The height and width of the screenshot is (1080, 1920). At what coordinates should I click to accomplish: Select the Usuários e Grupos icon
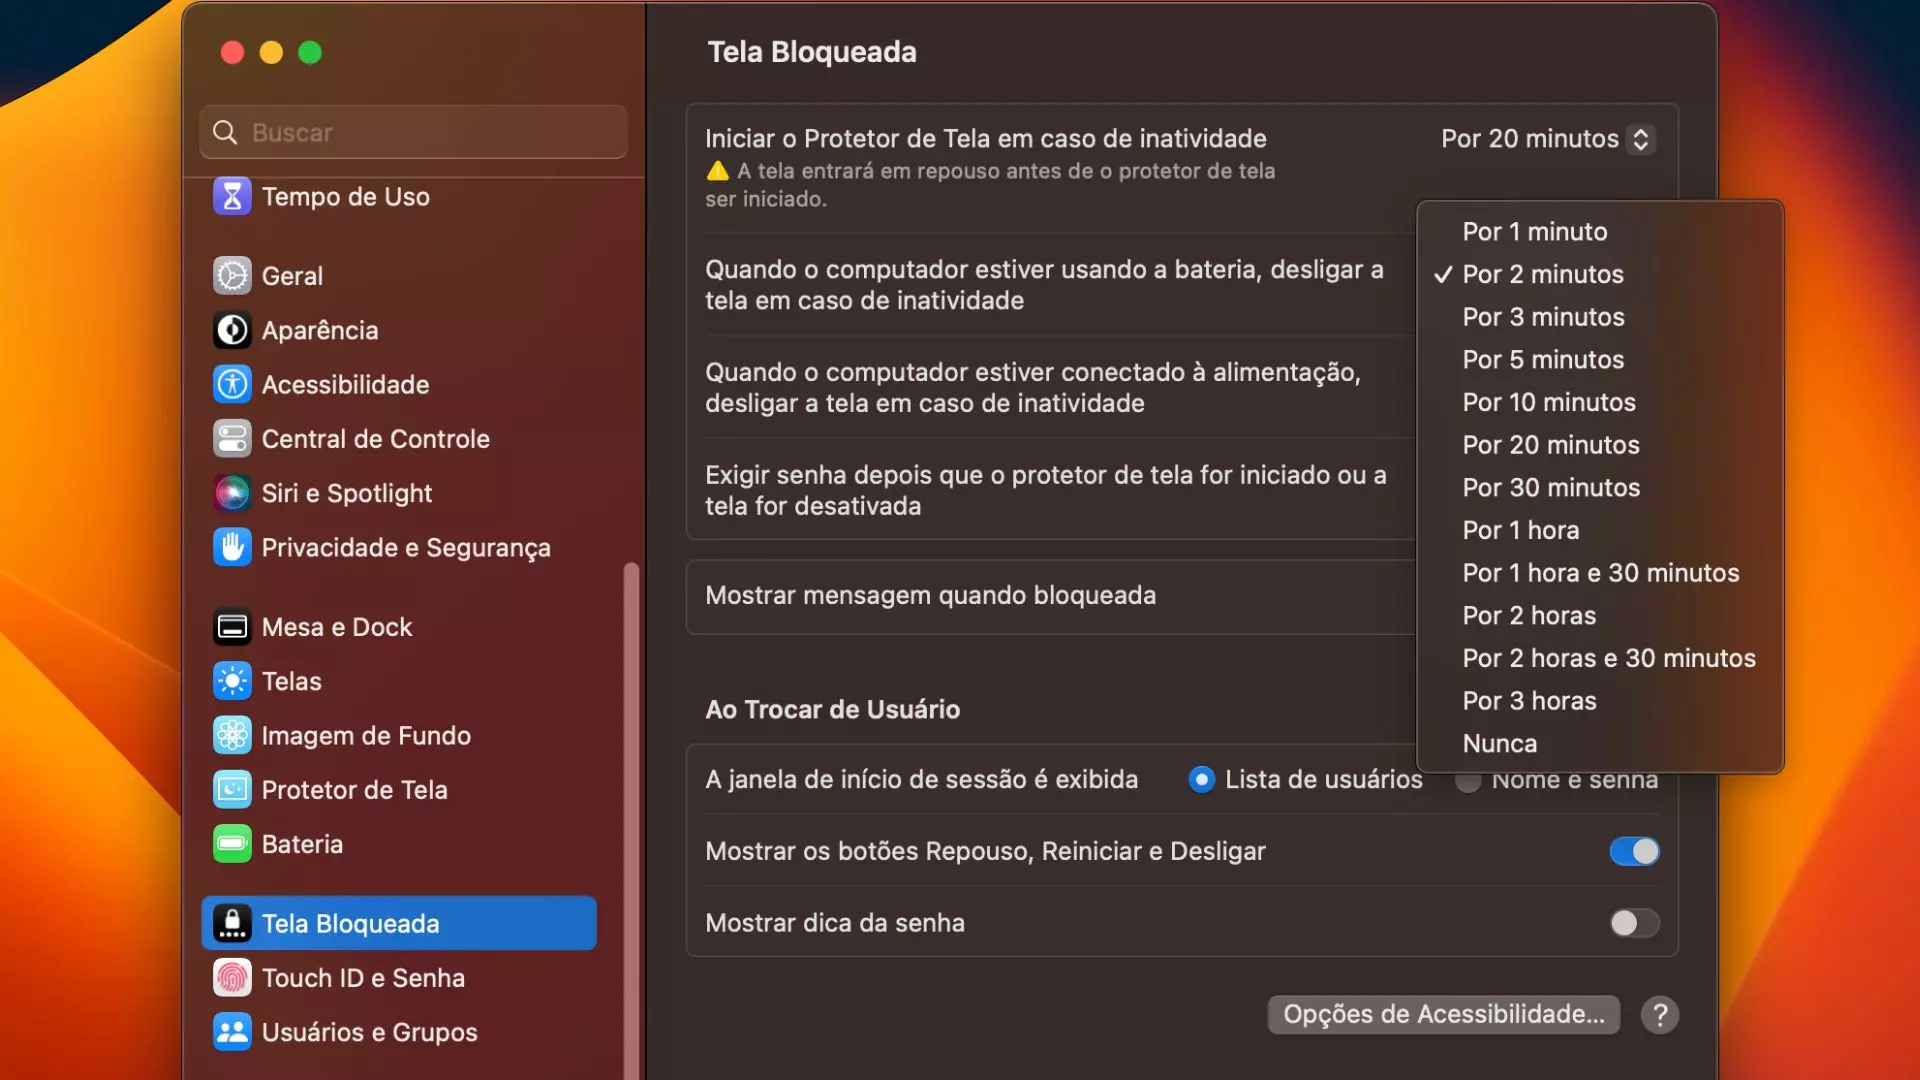point(231,1032)
